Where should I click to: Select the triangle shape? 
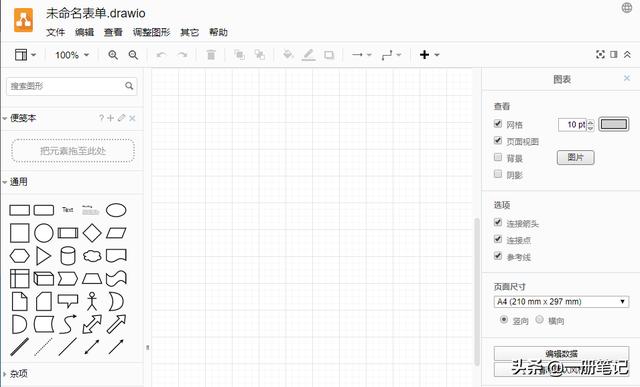pyautogui.click(x=43, y=256)
